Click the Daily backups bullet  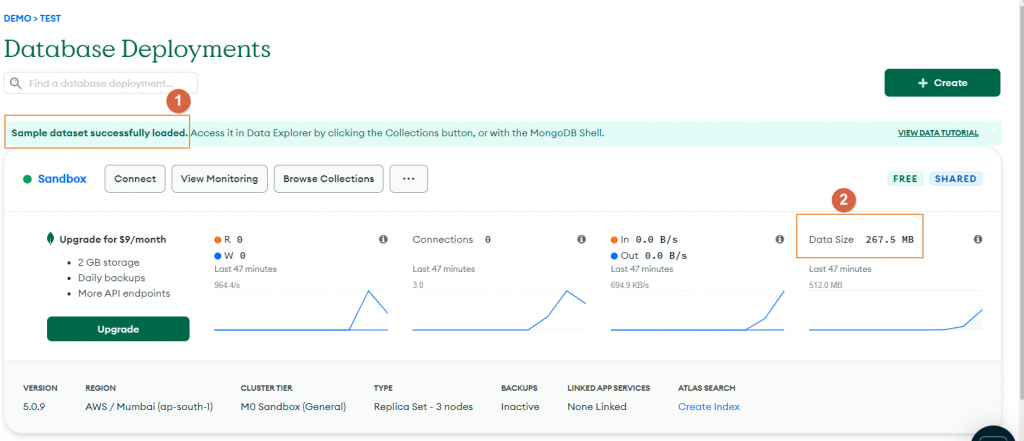click(112, 278)
